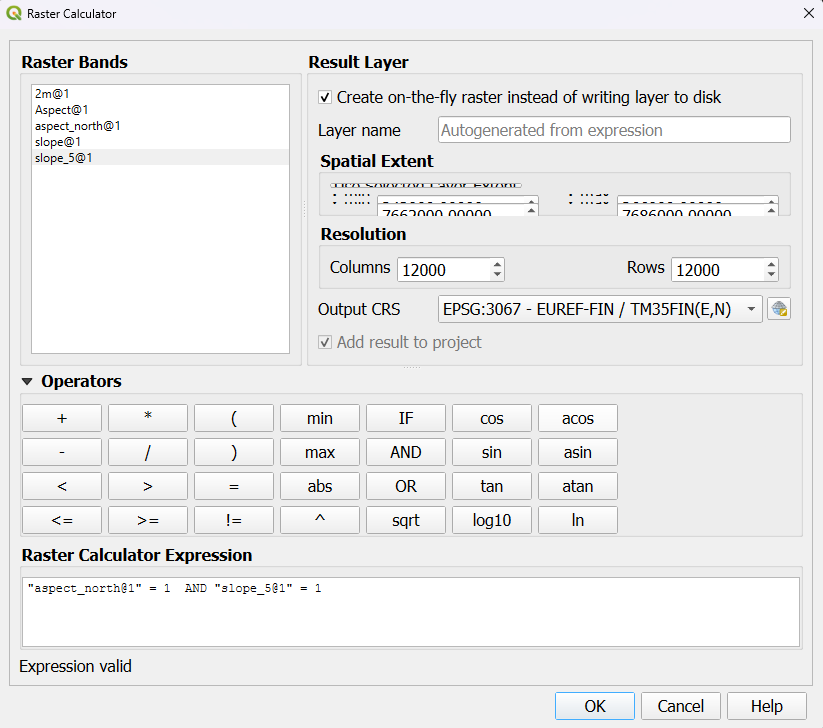Decrease the Columns value with down arrow

(x=497, y=275)
